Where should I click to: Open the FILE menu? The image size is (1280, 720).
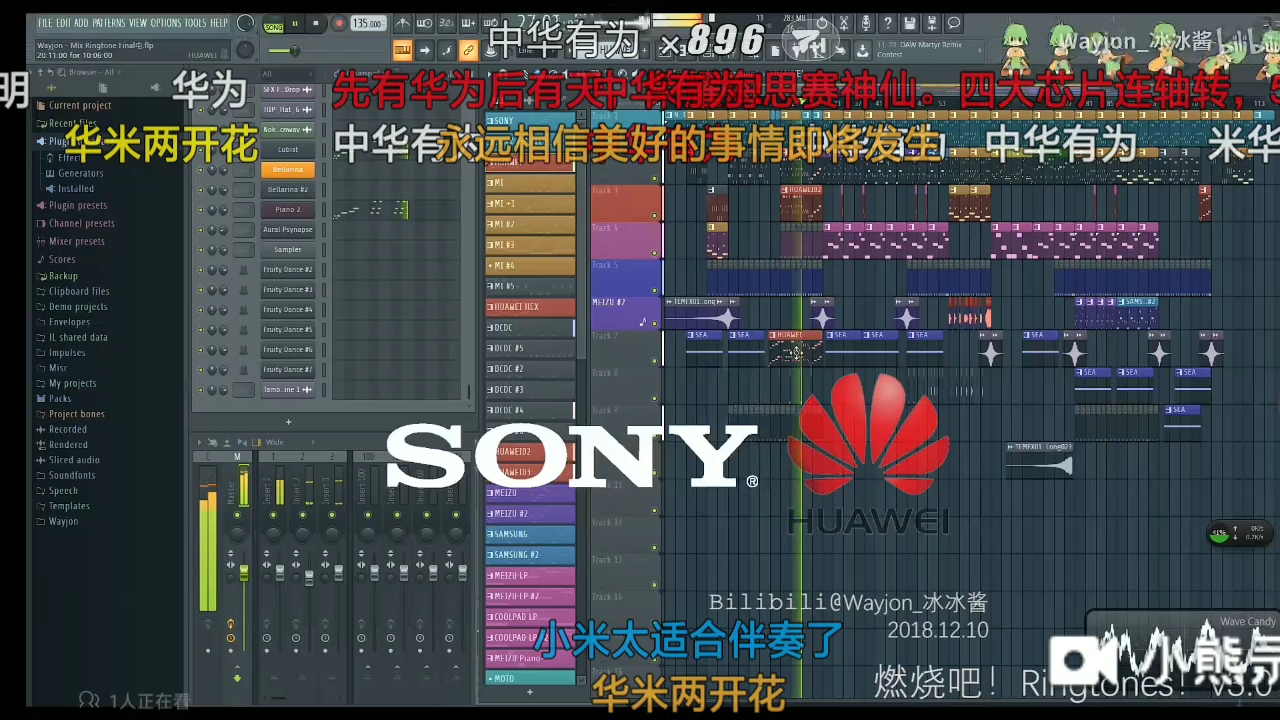(45, 22)
